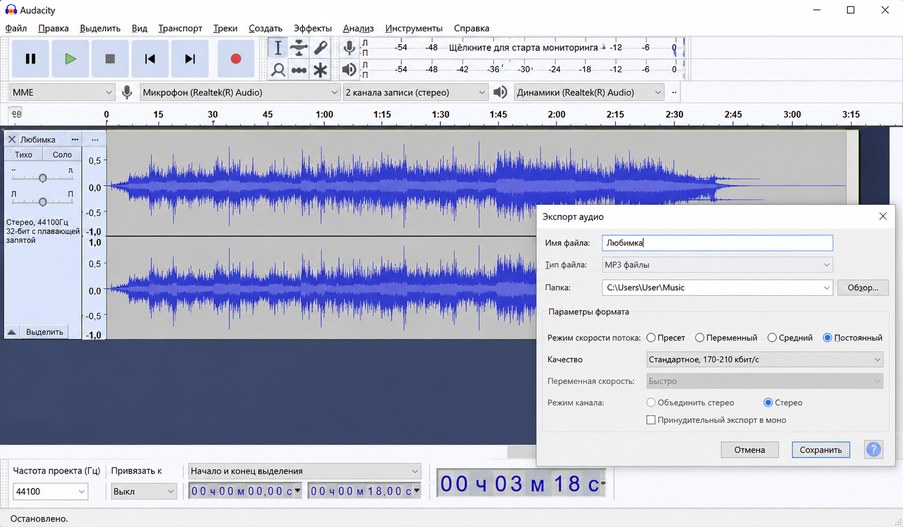Select the Draw pencil tool
Image resolution: width=903 pixels, height=527 pixels.
click(320, 48)
